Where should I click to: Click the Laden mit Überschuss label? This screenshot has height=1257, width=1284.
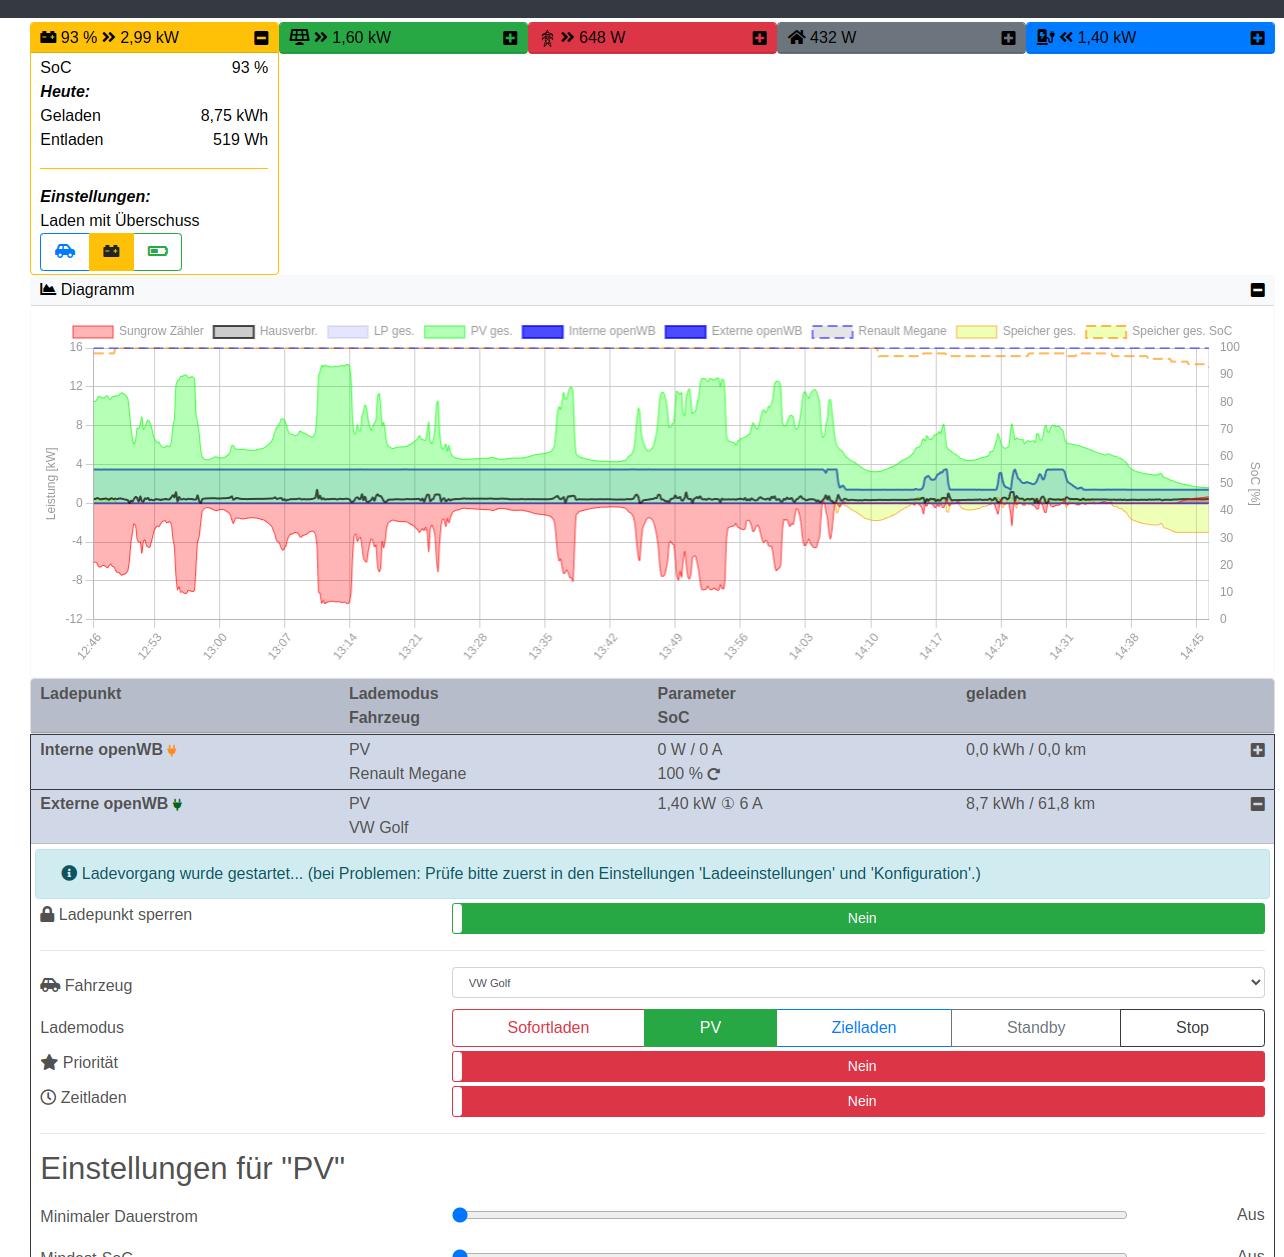tap(120, 221)
